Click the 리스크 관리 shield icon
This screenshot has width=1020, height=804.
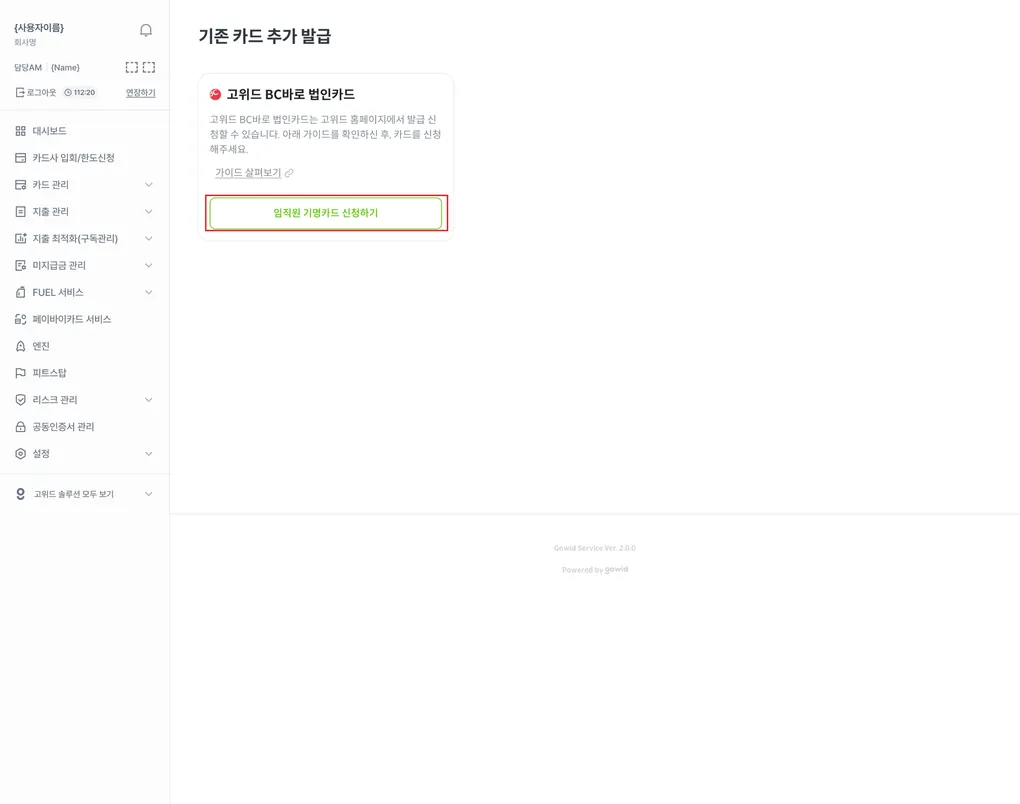pyautogui.click(x=21, y=399)
